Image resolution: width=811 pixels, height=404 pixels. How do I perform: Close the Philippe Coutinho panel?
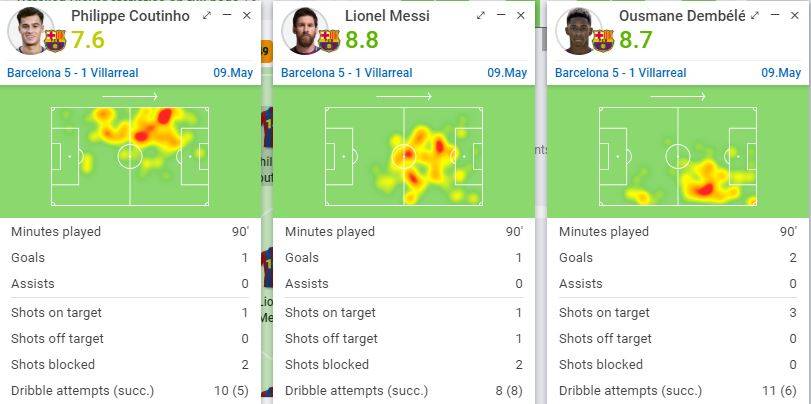point(247,16)
